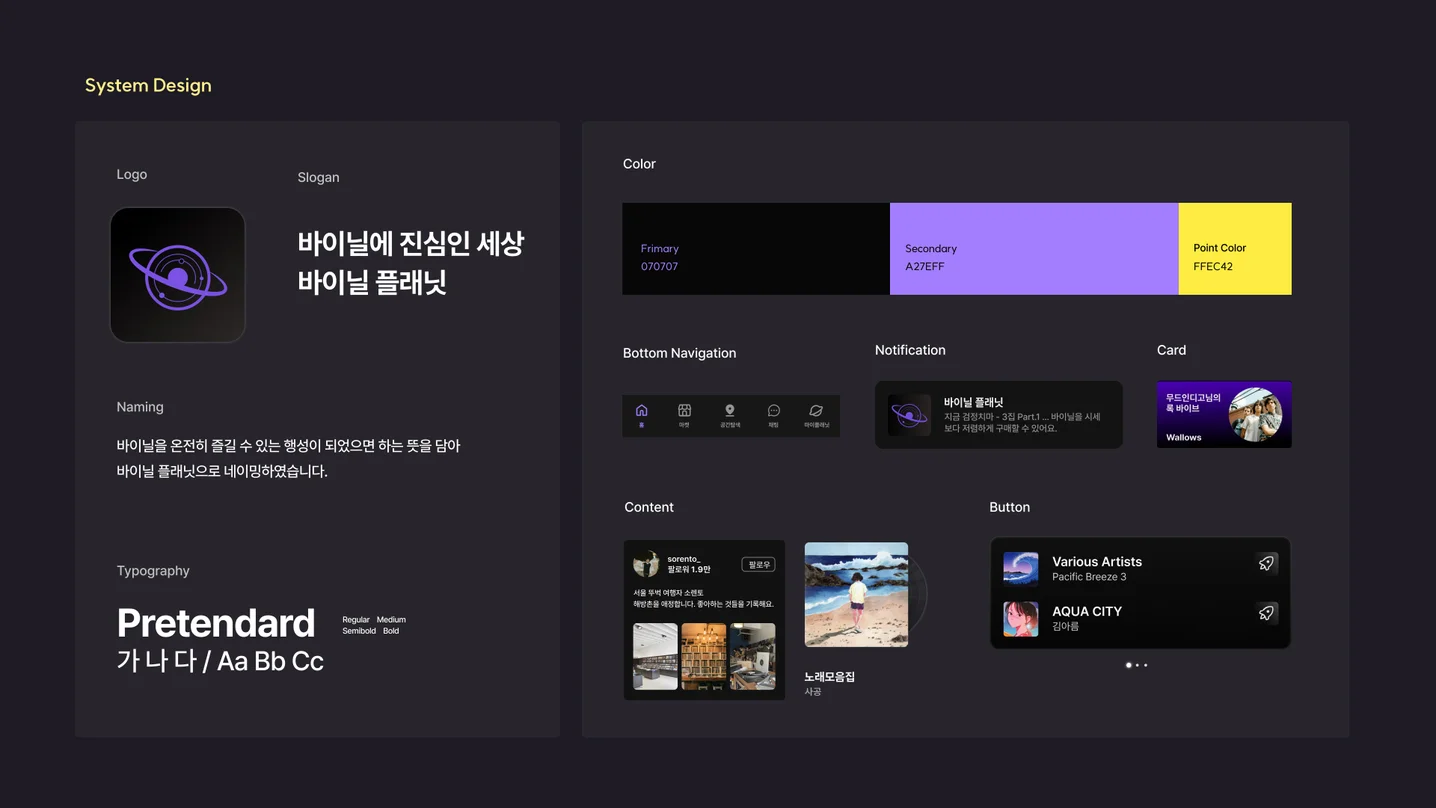Click the Notification section label
The height and width of the screenshot is (808, 1436).
(910, 350)
